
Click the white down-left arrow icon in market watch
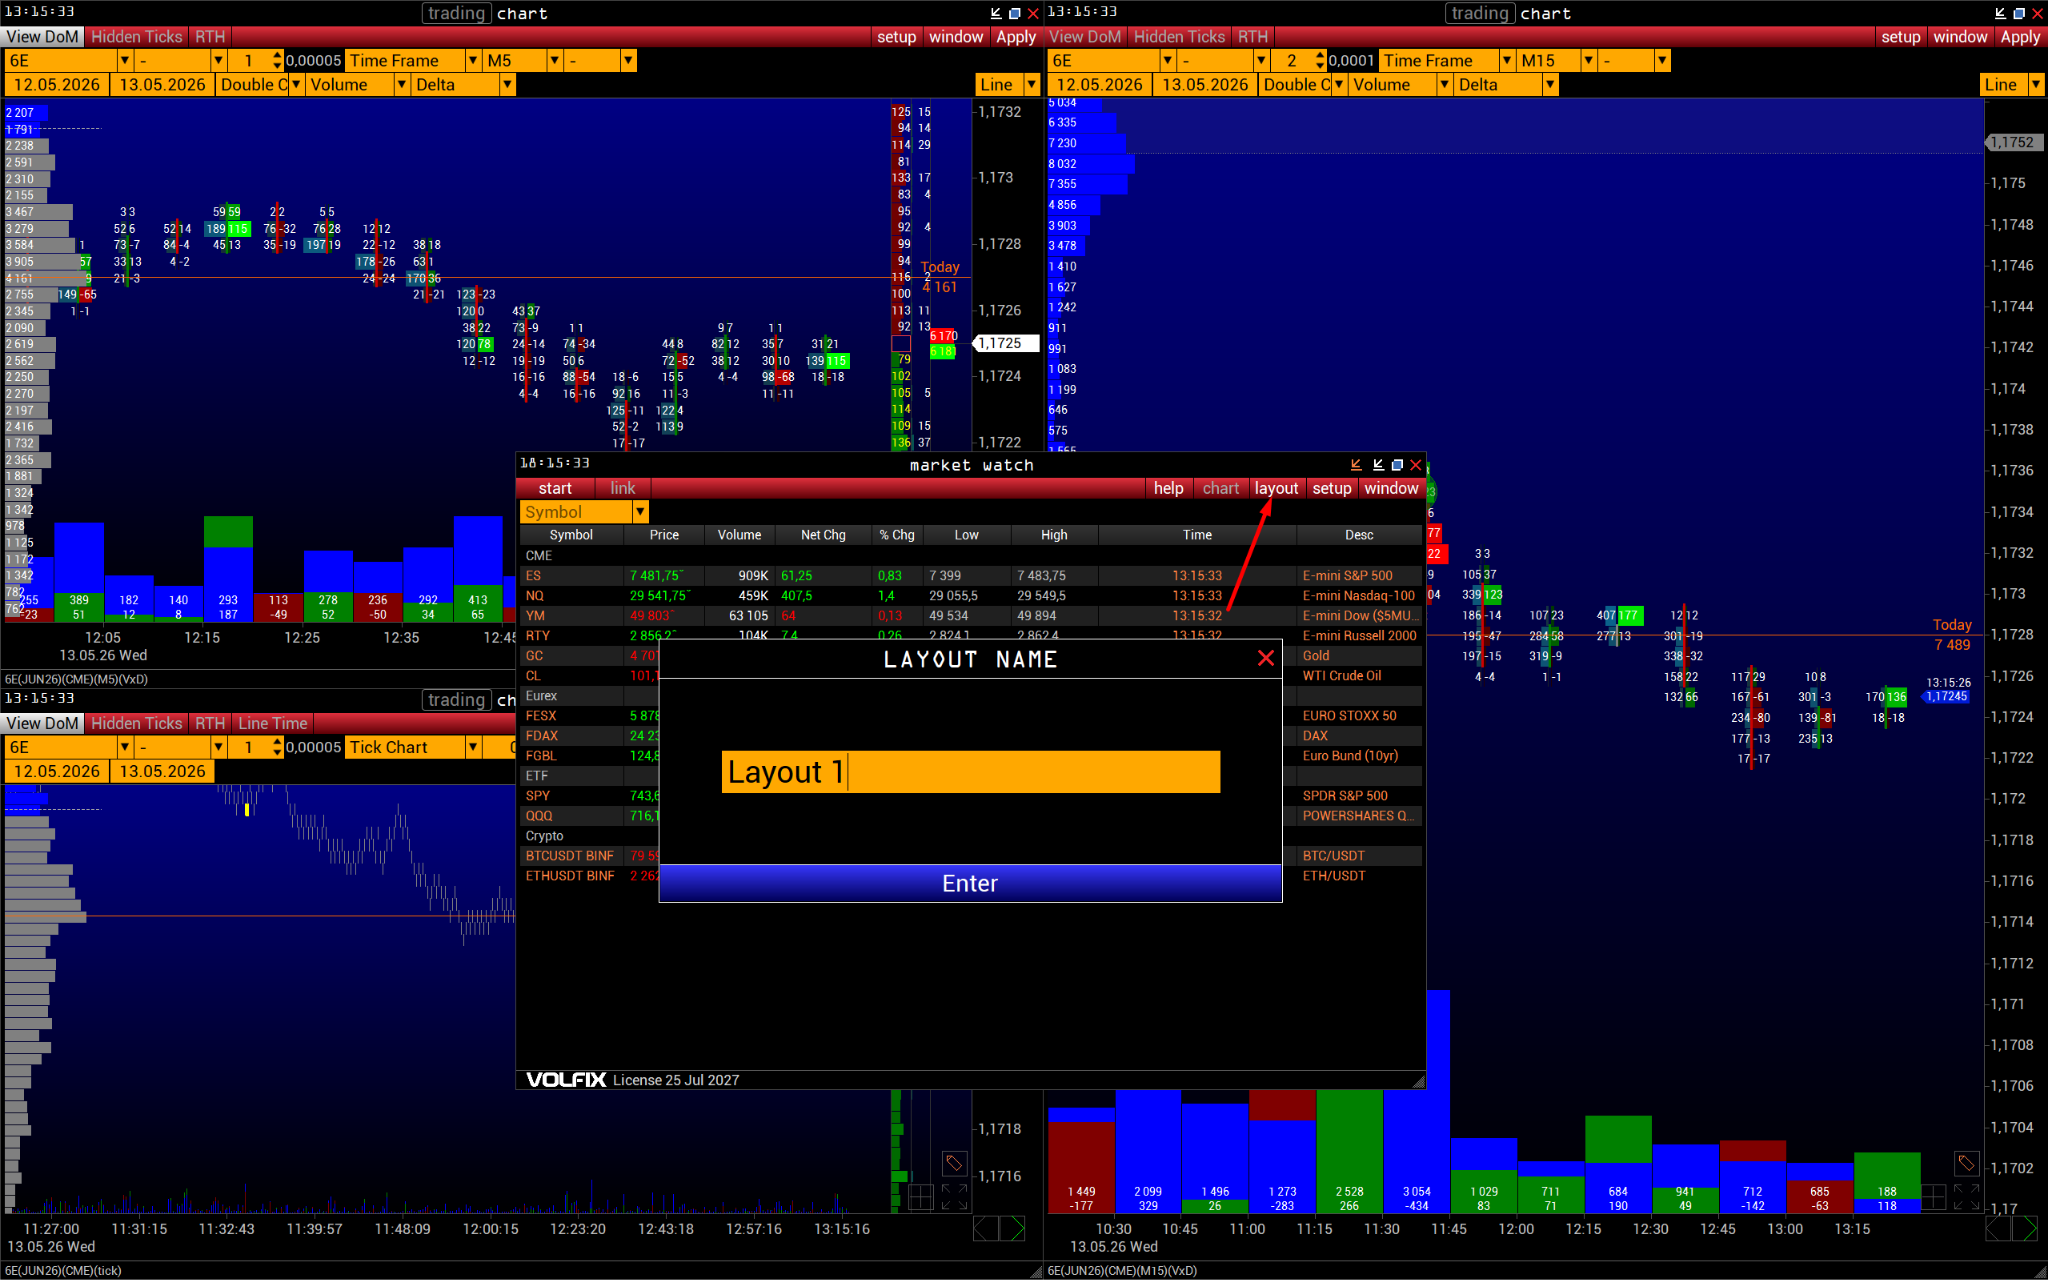pyautogui.click(x=1378, y=465)
